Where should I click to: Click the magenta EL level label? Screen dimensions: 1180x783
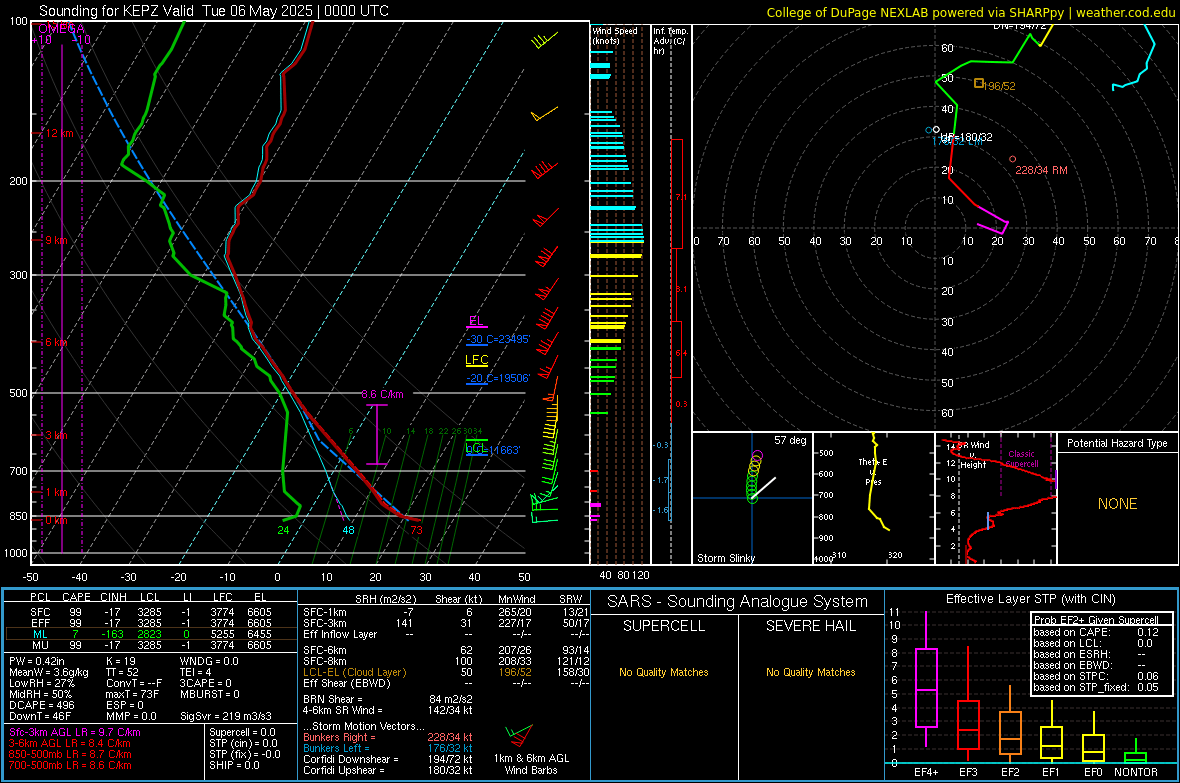(476, 321)
